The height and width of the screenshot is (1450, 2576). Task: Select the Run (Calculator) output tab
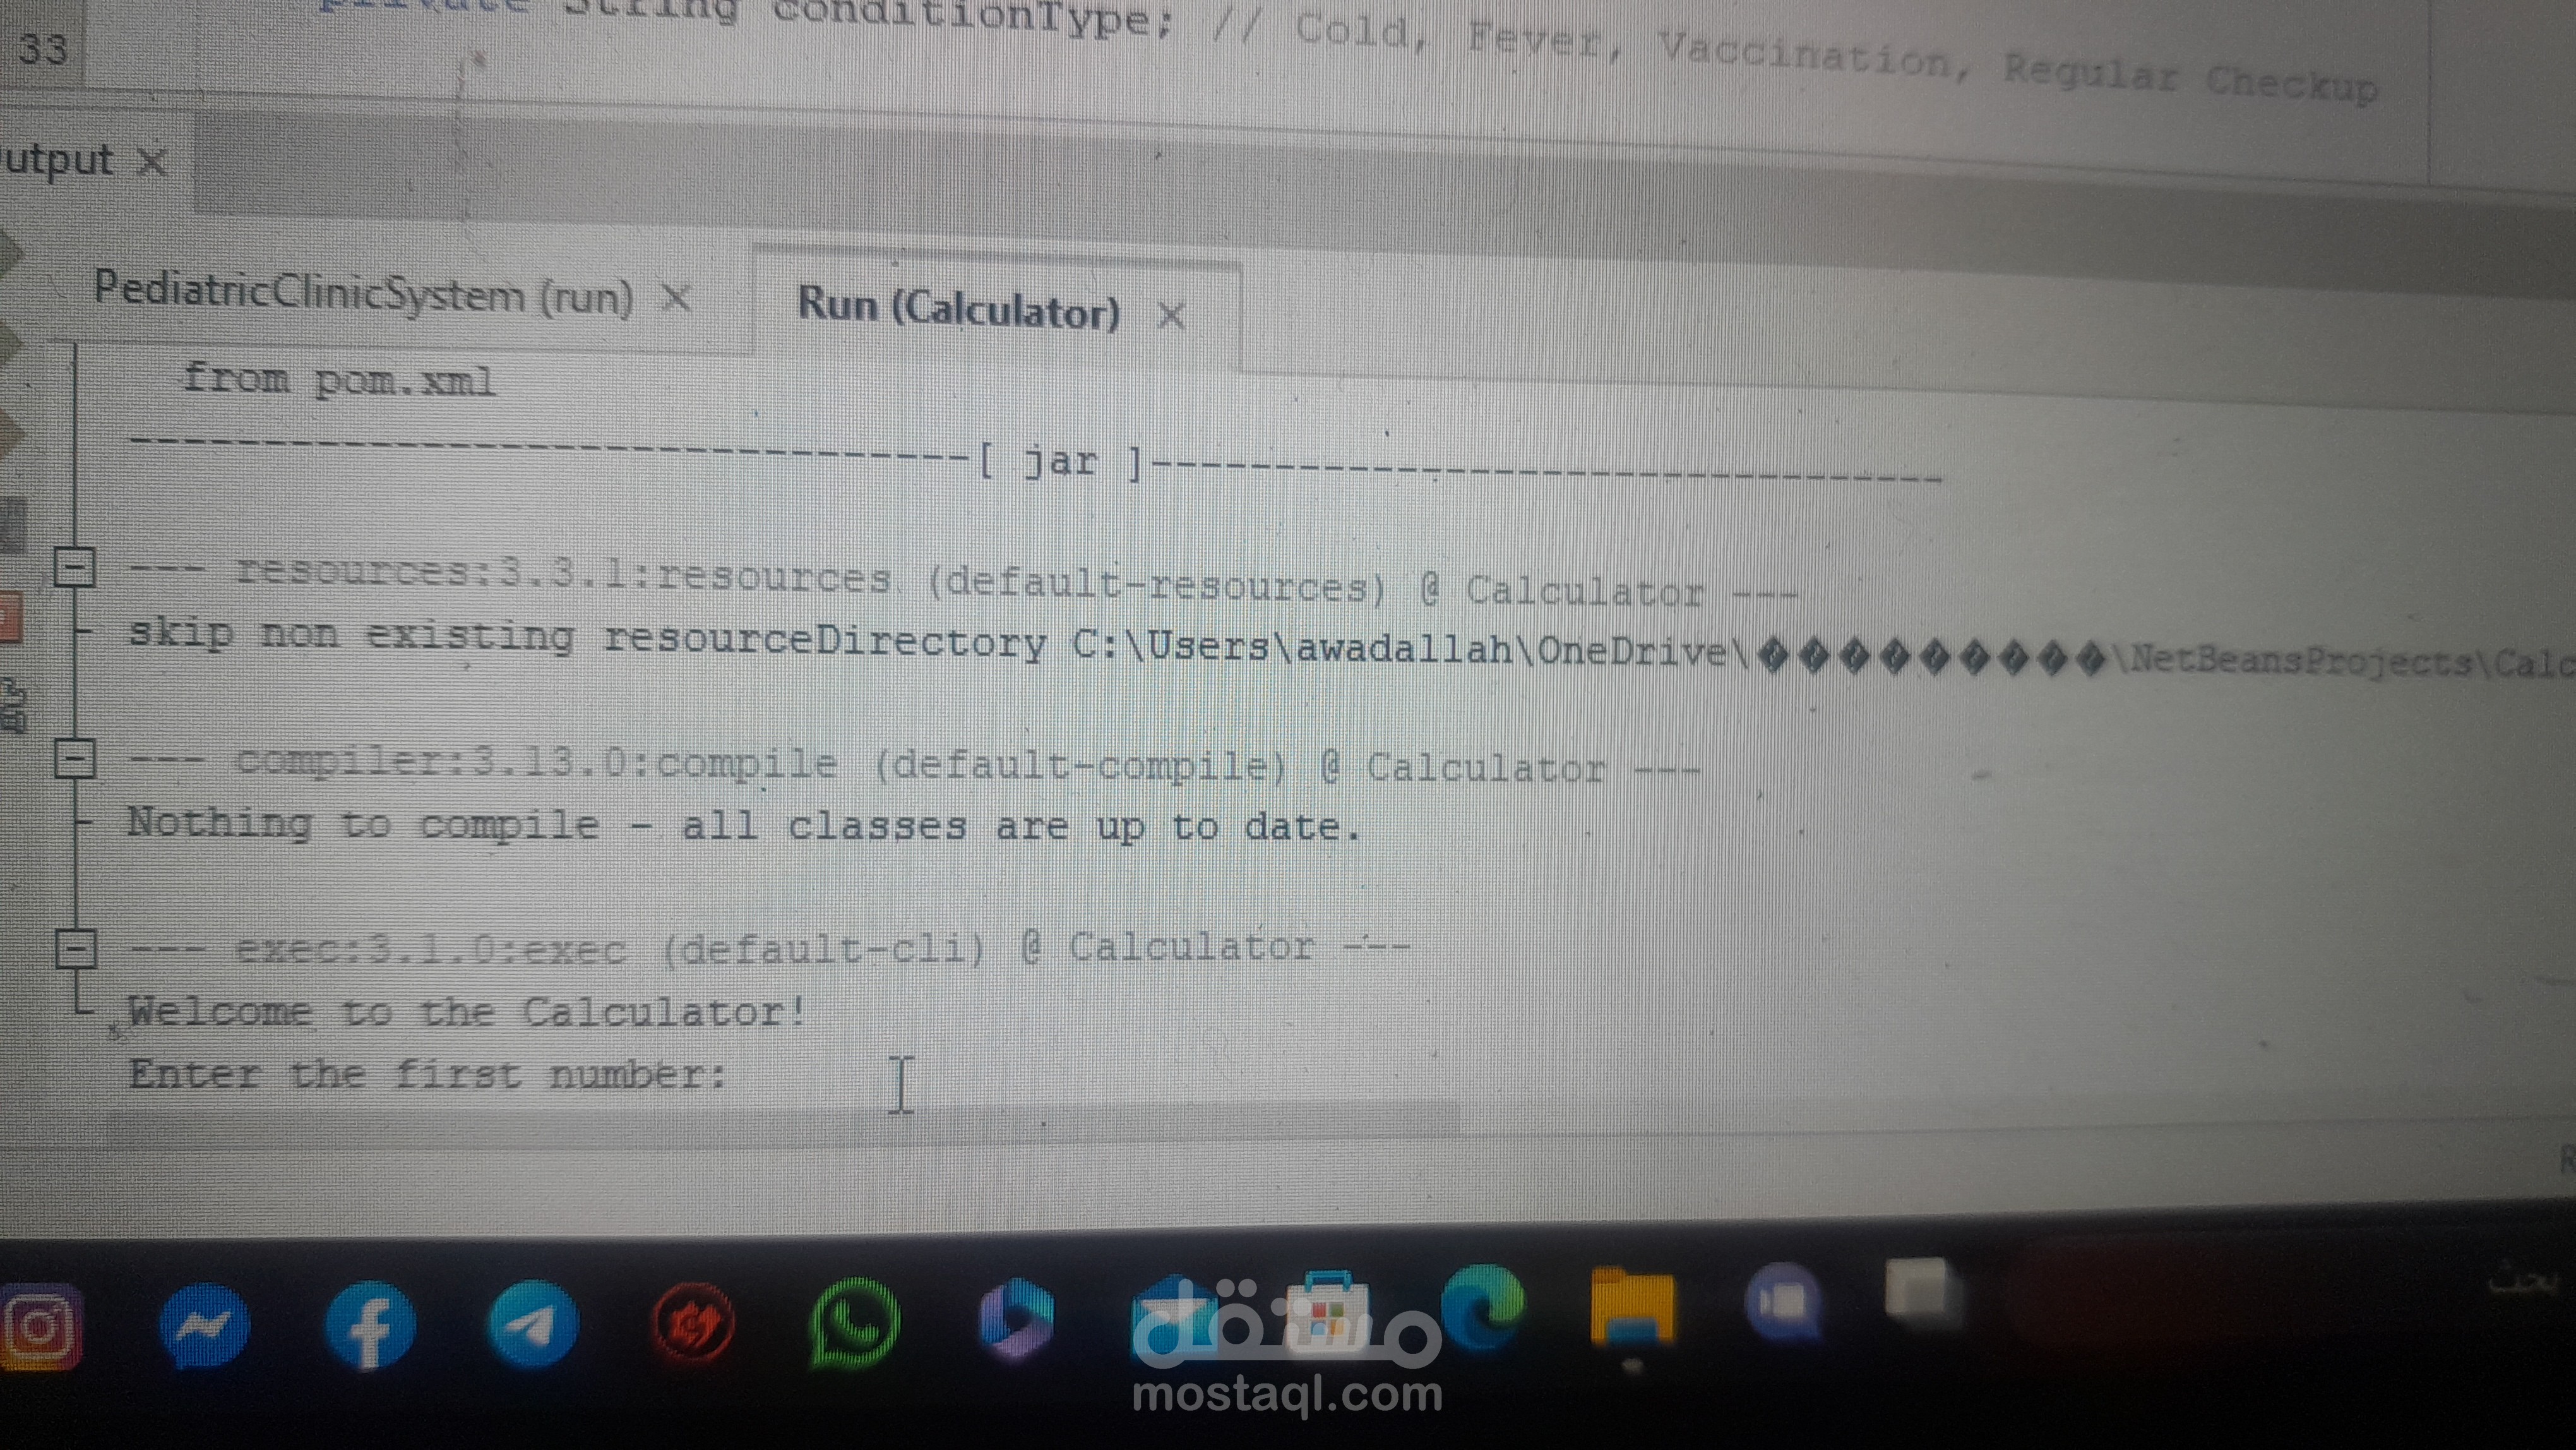(958, 308)
